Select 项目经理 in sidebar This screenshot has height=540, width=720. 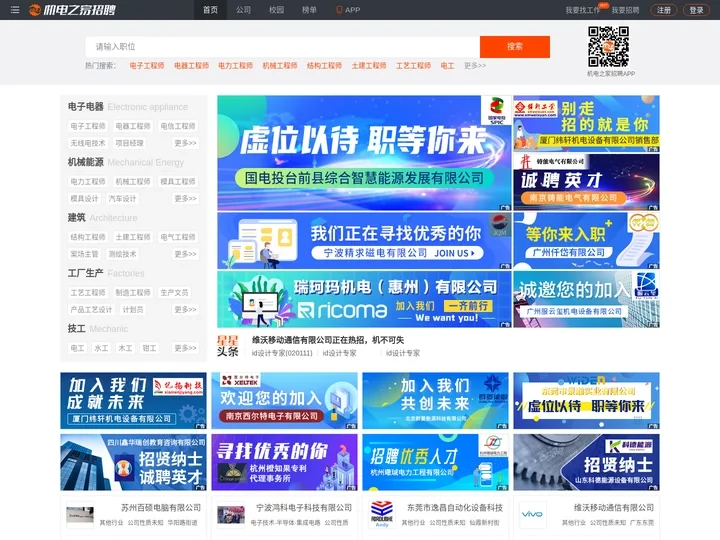click(129, 143)
